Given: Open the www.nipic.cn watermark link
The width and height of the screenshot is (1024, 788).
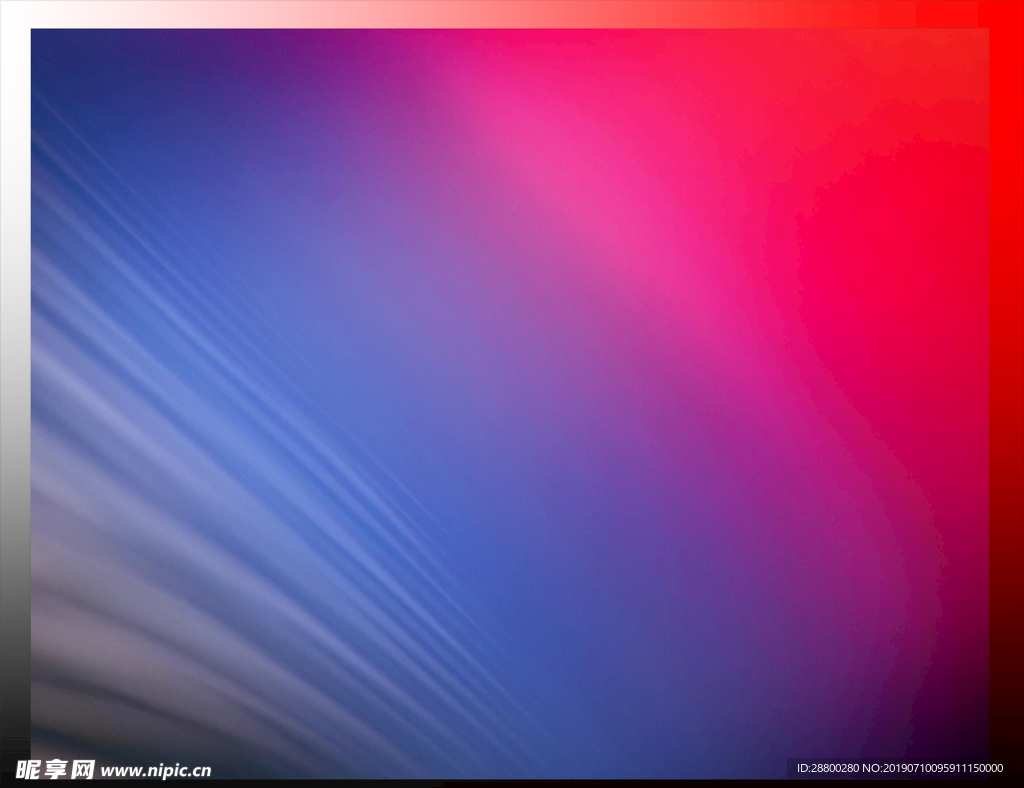Looking at the screenshot, I should tap(156, 771).
